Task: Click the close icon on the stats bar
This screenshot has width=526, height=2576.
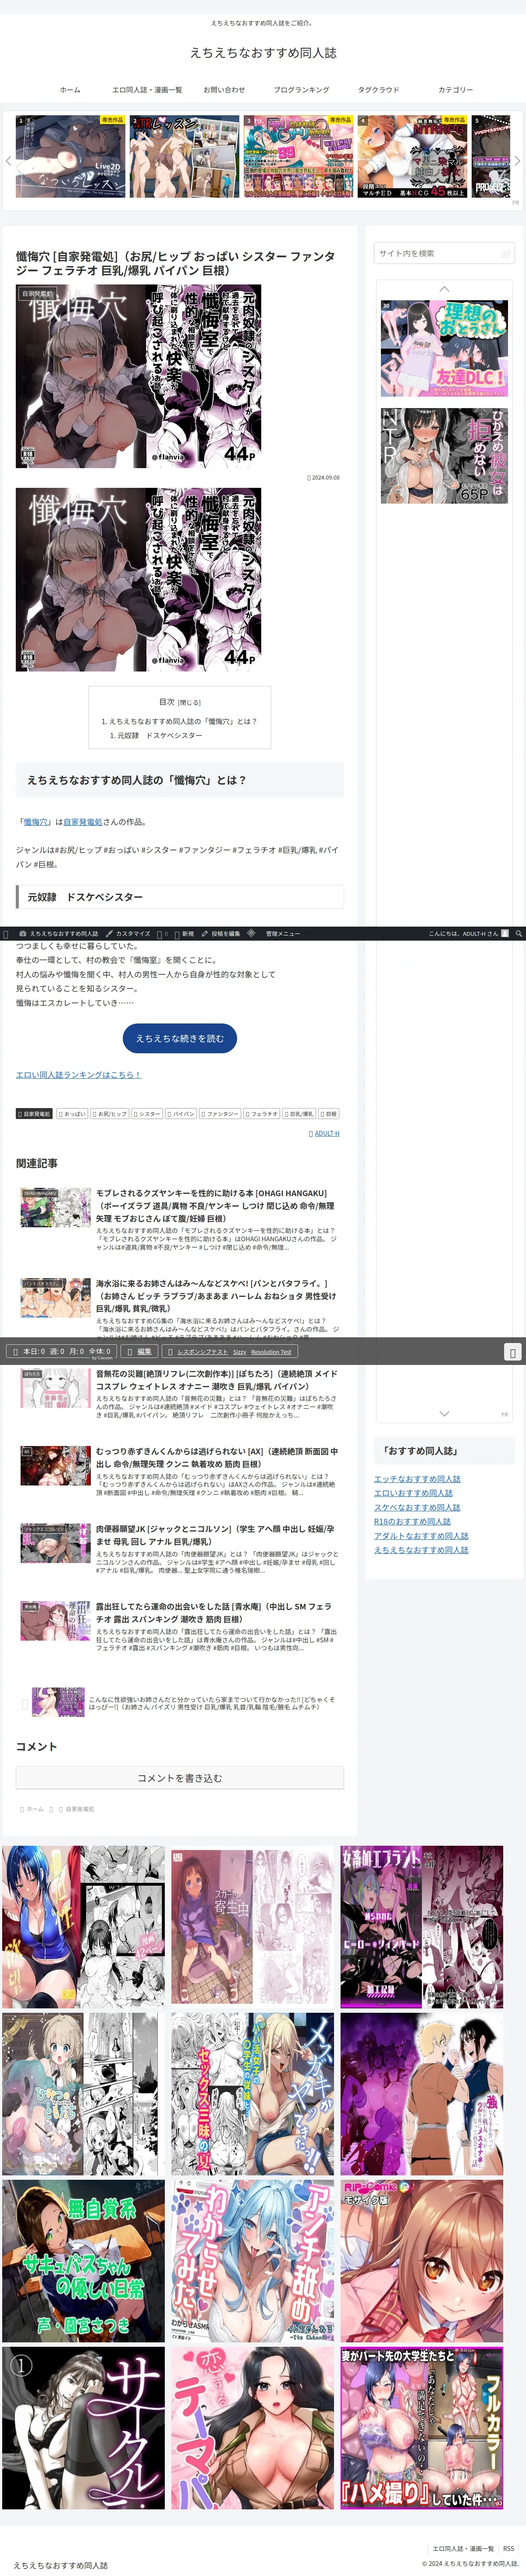Action: [512, 1352]
